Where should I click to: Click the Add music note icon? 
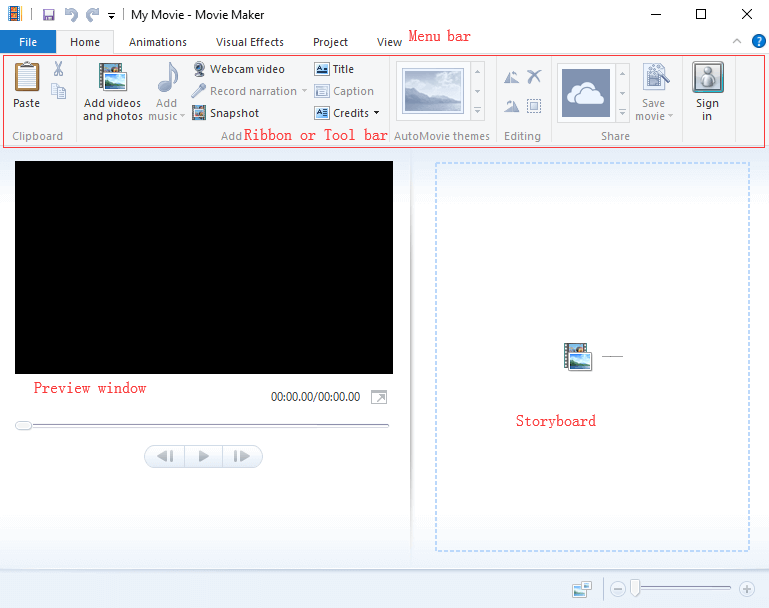pyautogui.click(x=168, y=77)
